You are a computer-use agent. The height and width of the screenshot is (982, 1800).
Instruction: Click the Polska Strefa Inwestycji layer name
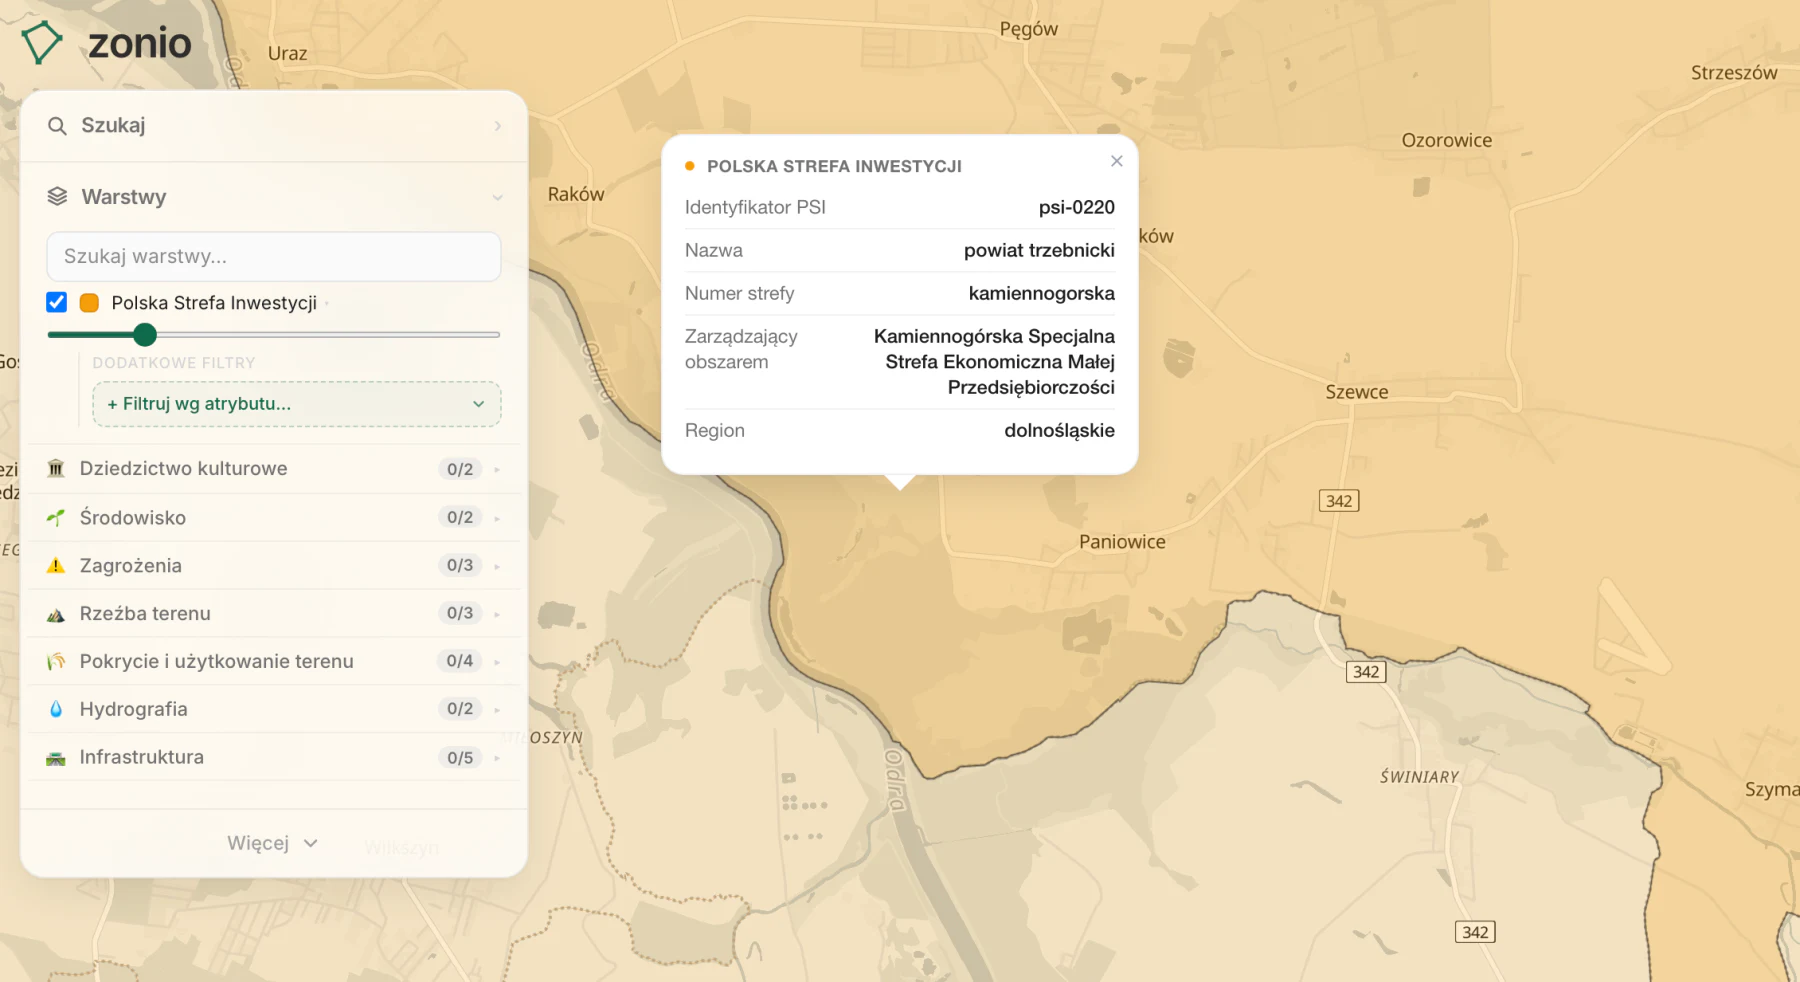pyautogui.click(x=214, y=302)
